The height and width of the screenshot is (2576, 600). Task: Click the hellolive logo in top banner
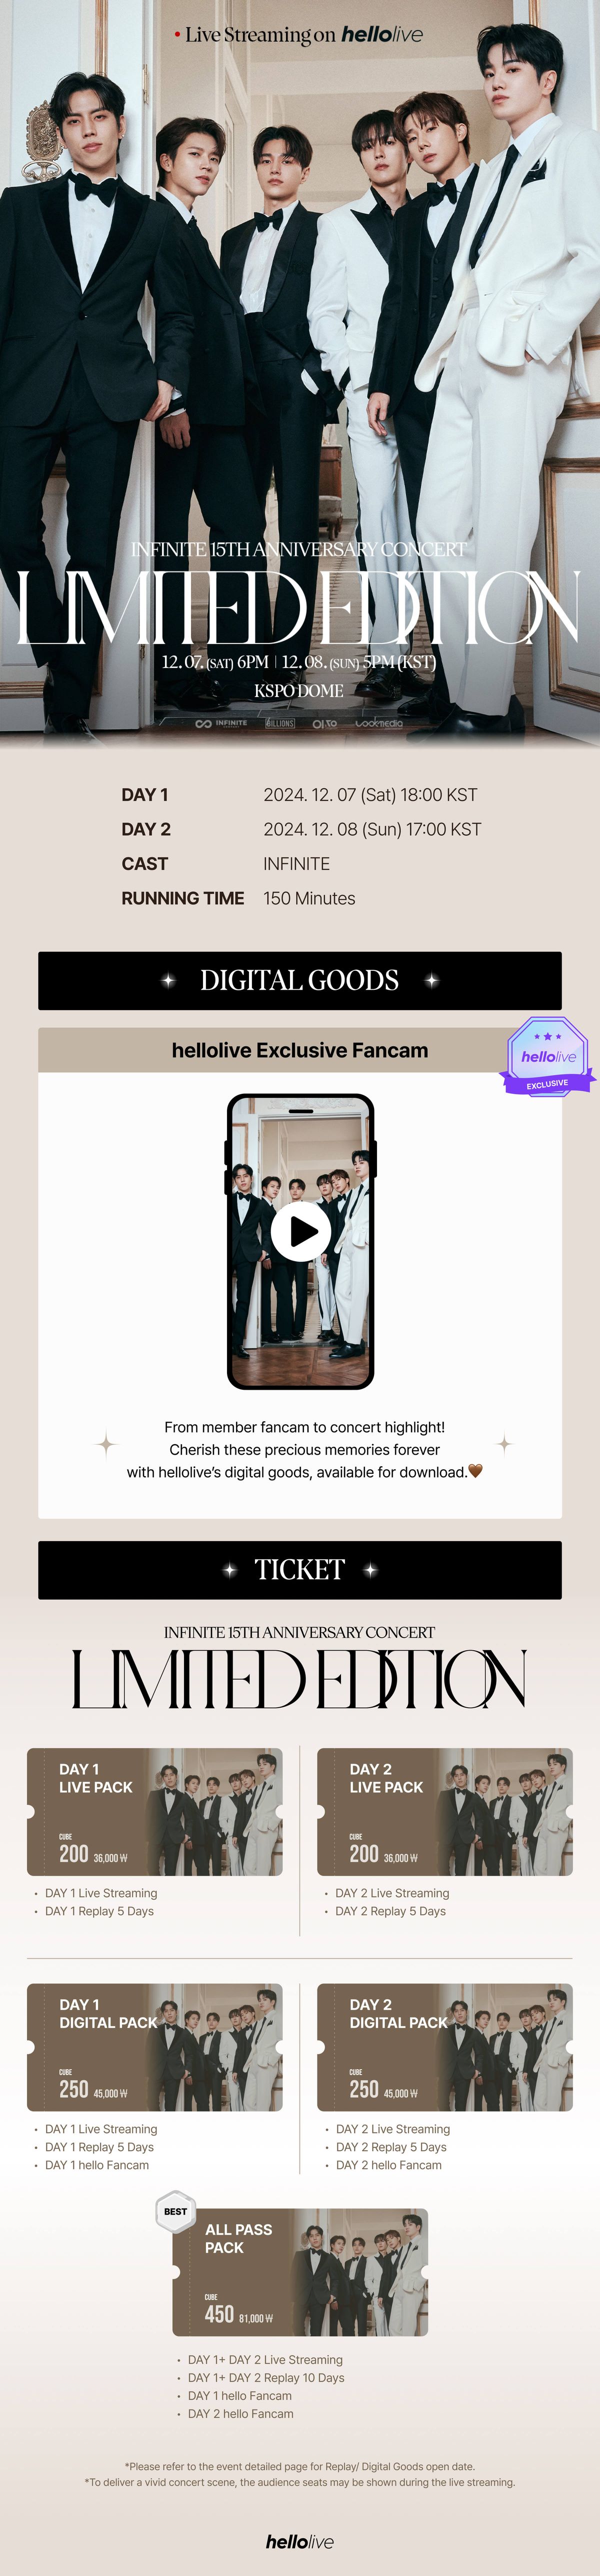382,34
